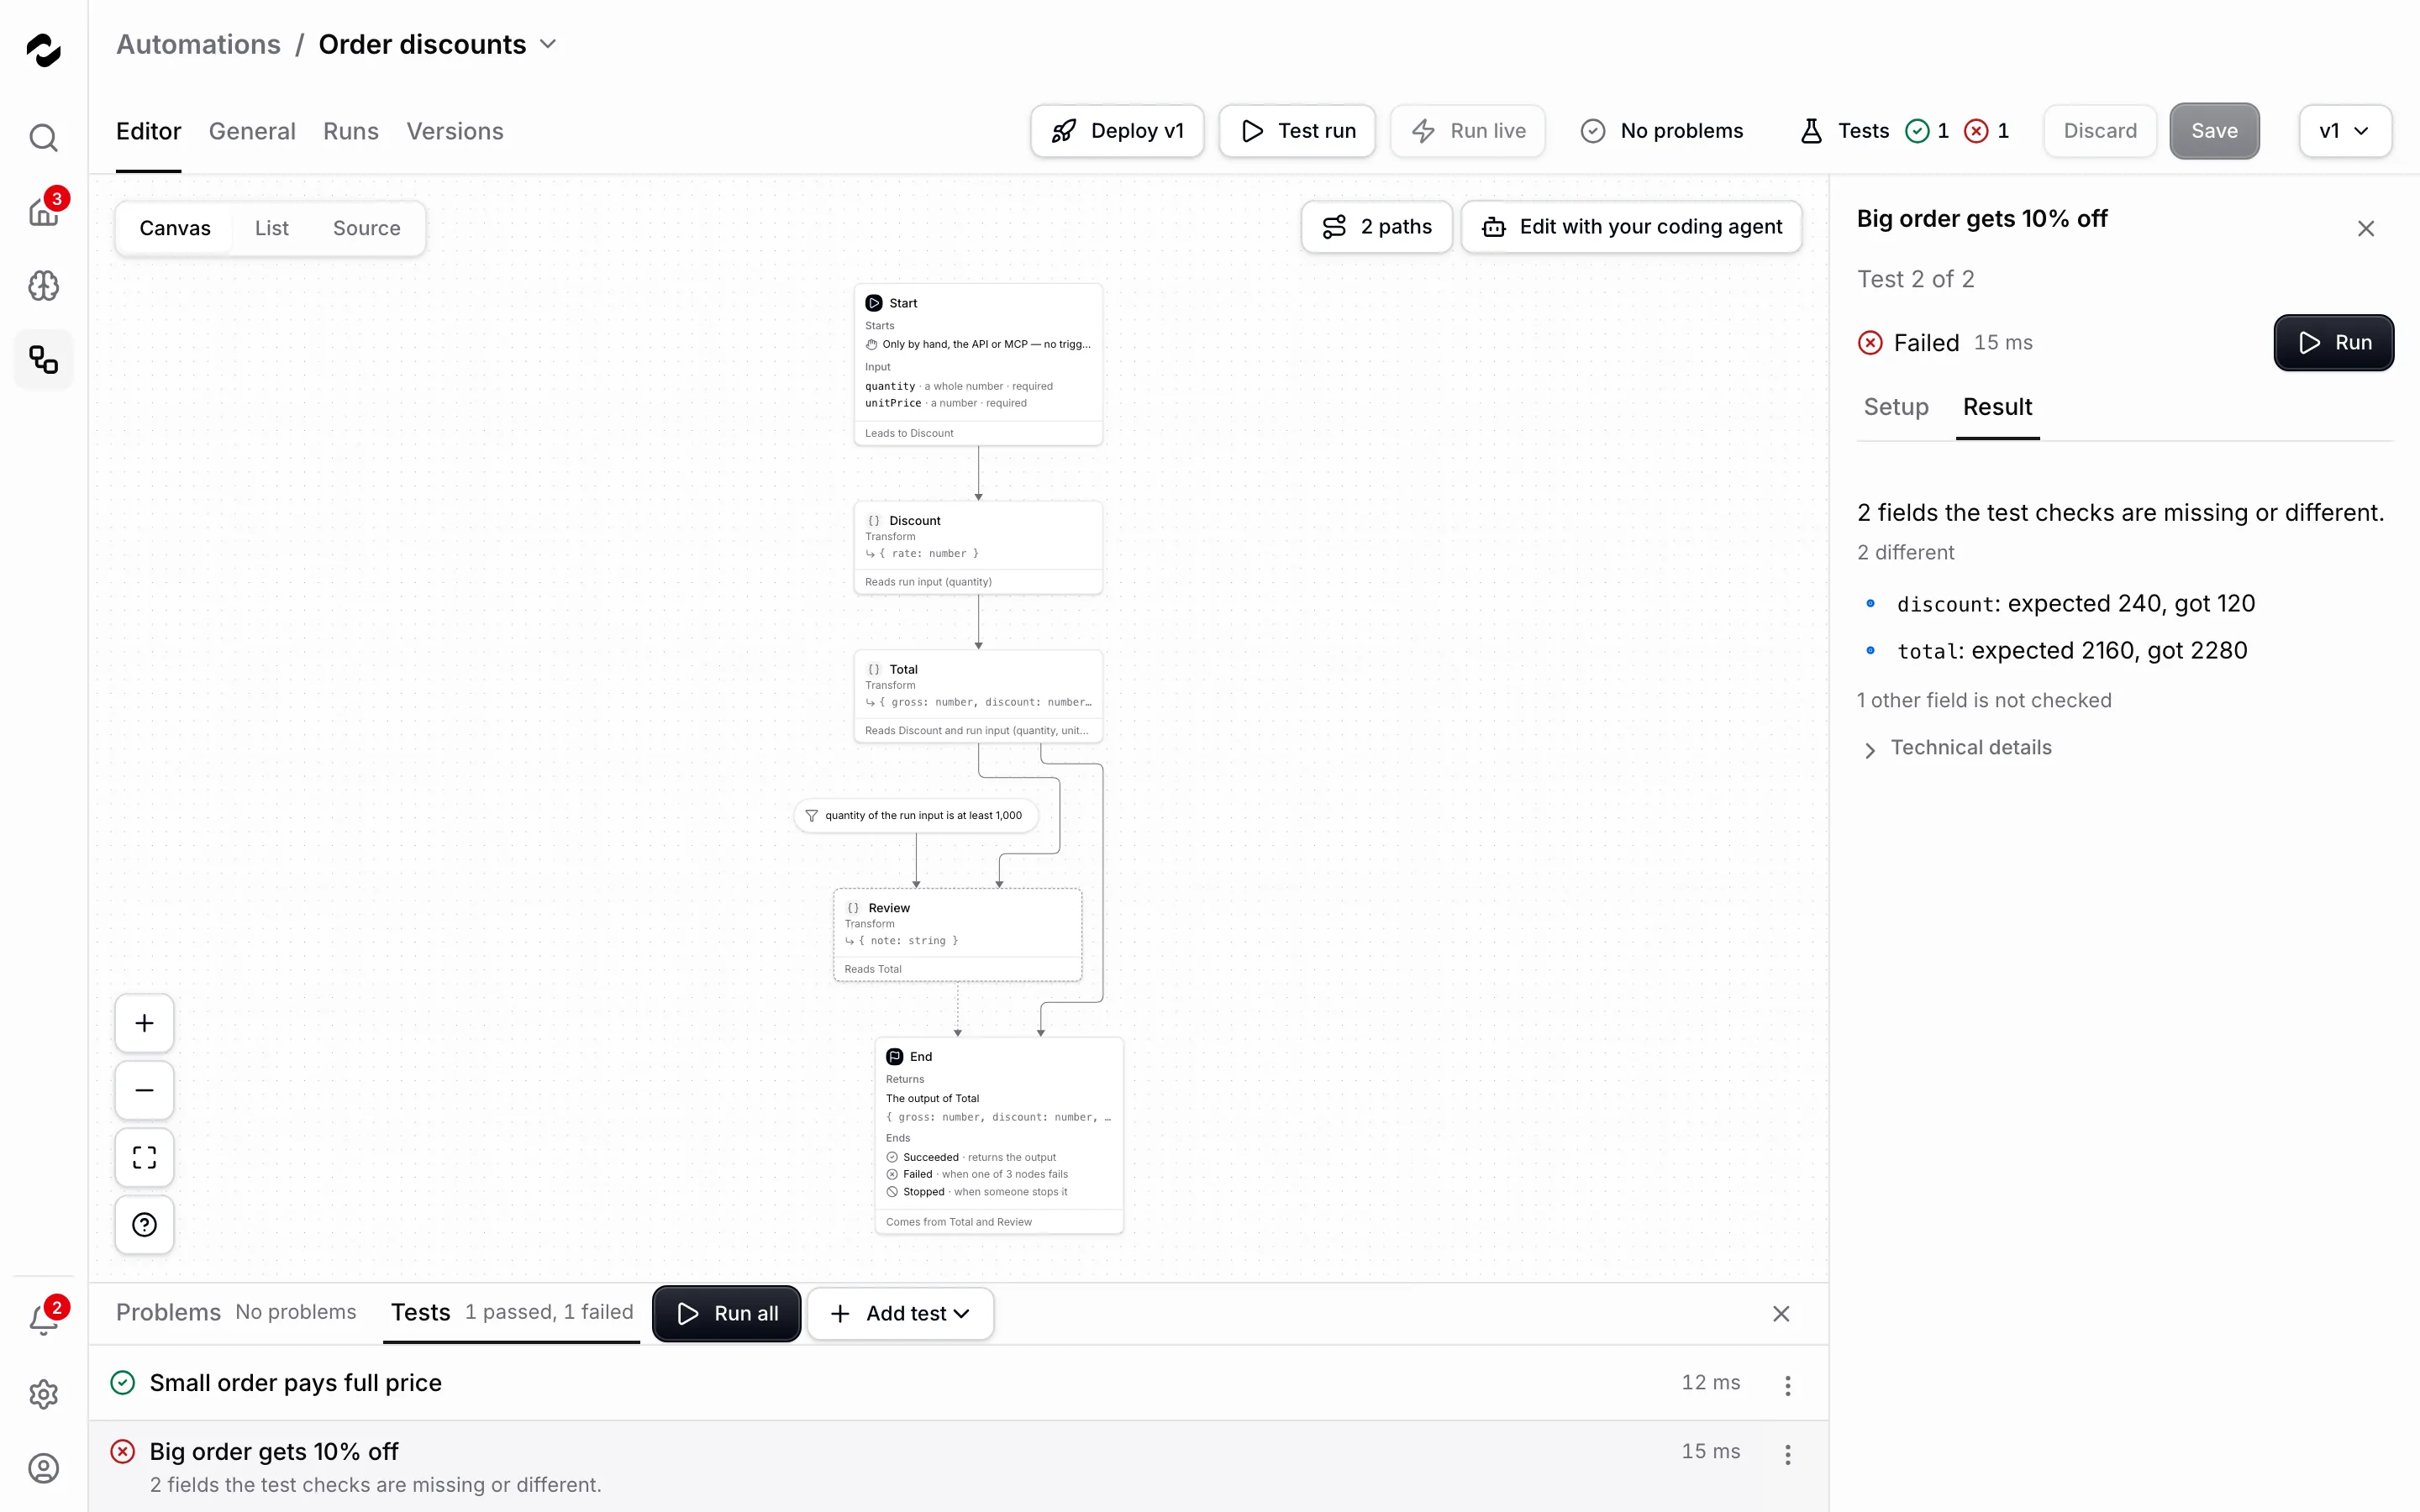Screen dimensions: 2420x1512
Task: Close the Big order test side panel
Action: point(2366,229)
